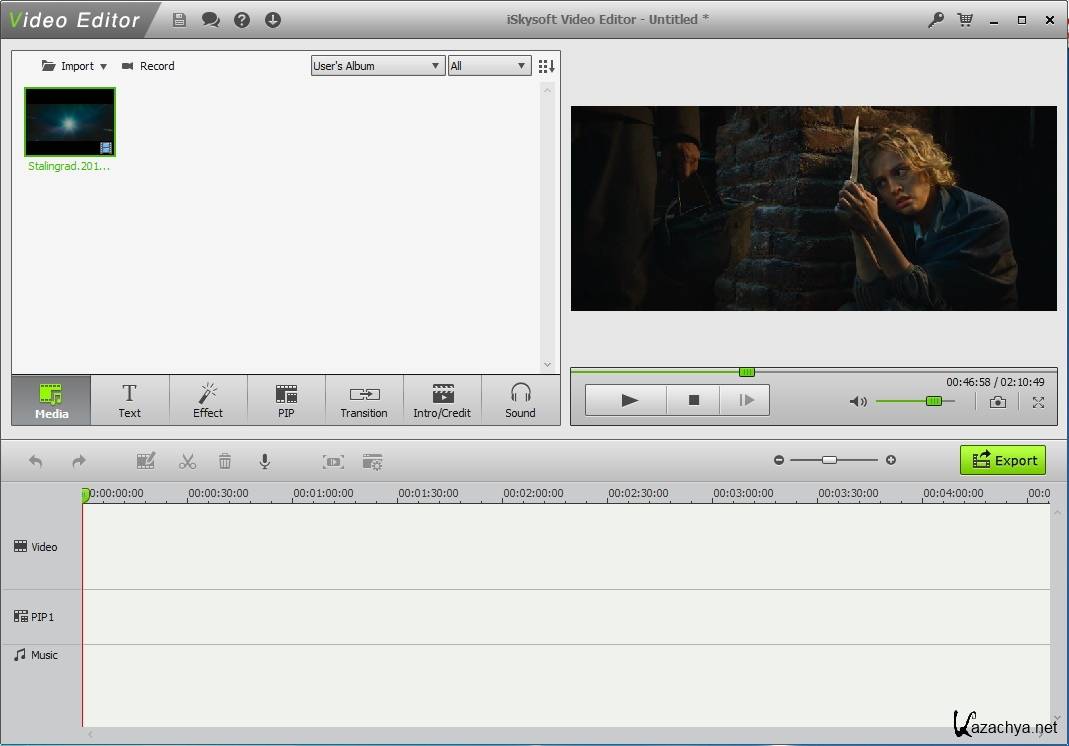Image resolution: width=1069 pixels, height=746 pixels.
Task: Expand the User's Album dropdown
Action: 377,66
